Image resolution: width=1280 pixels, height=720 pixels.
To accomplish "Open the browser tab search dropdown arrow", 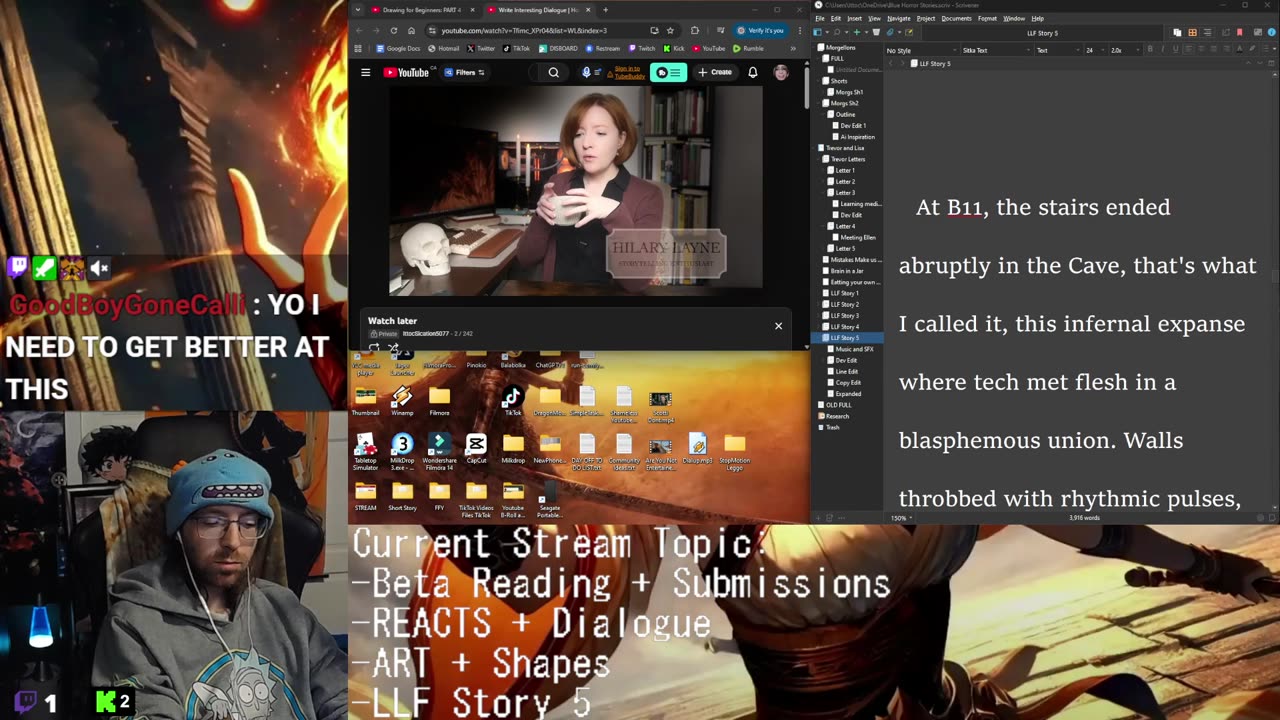I will 358,10.
